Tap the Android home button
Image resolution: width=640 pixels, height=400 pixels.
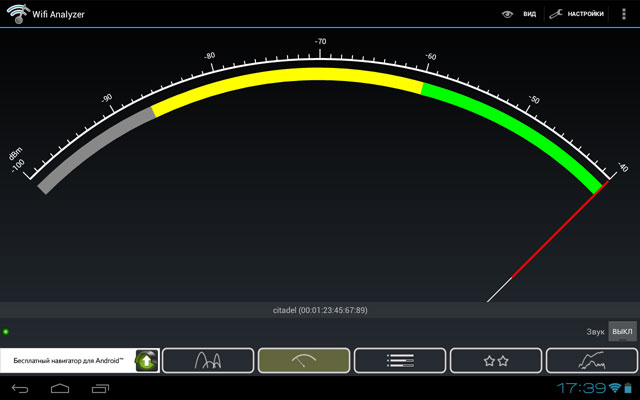point(60,388)
